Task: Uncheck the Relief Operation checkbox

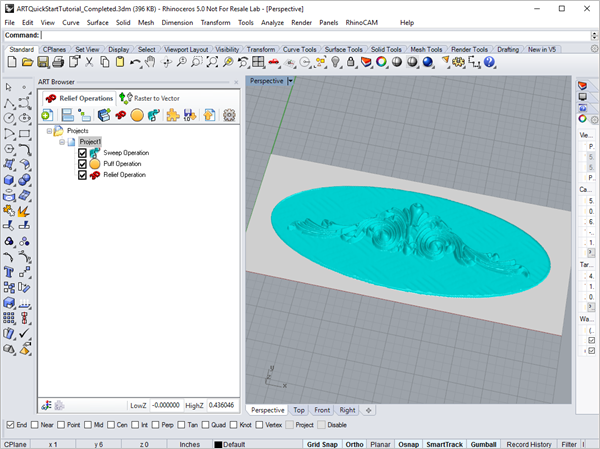Action: pyautogui.click(x=82, y=175)
